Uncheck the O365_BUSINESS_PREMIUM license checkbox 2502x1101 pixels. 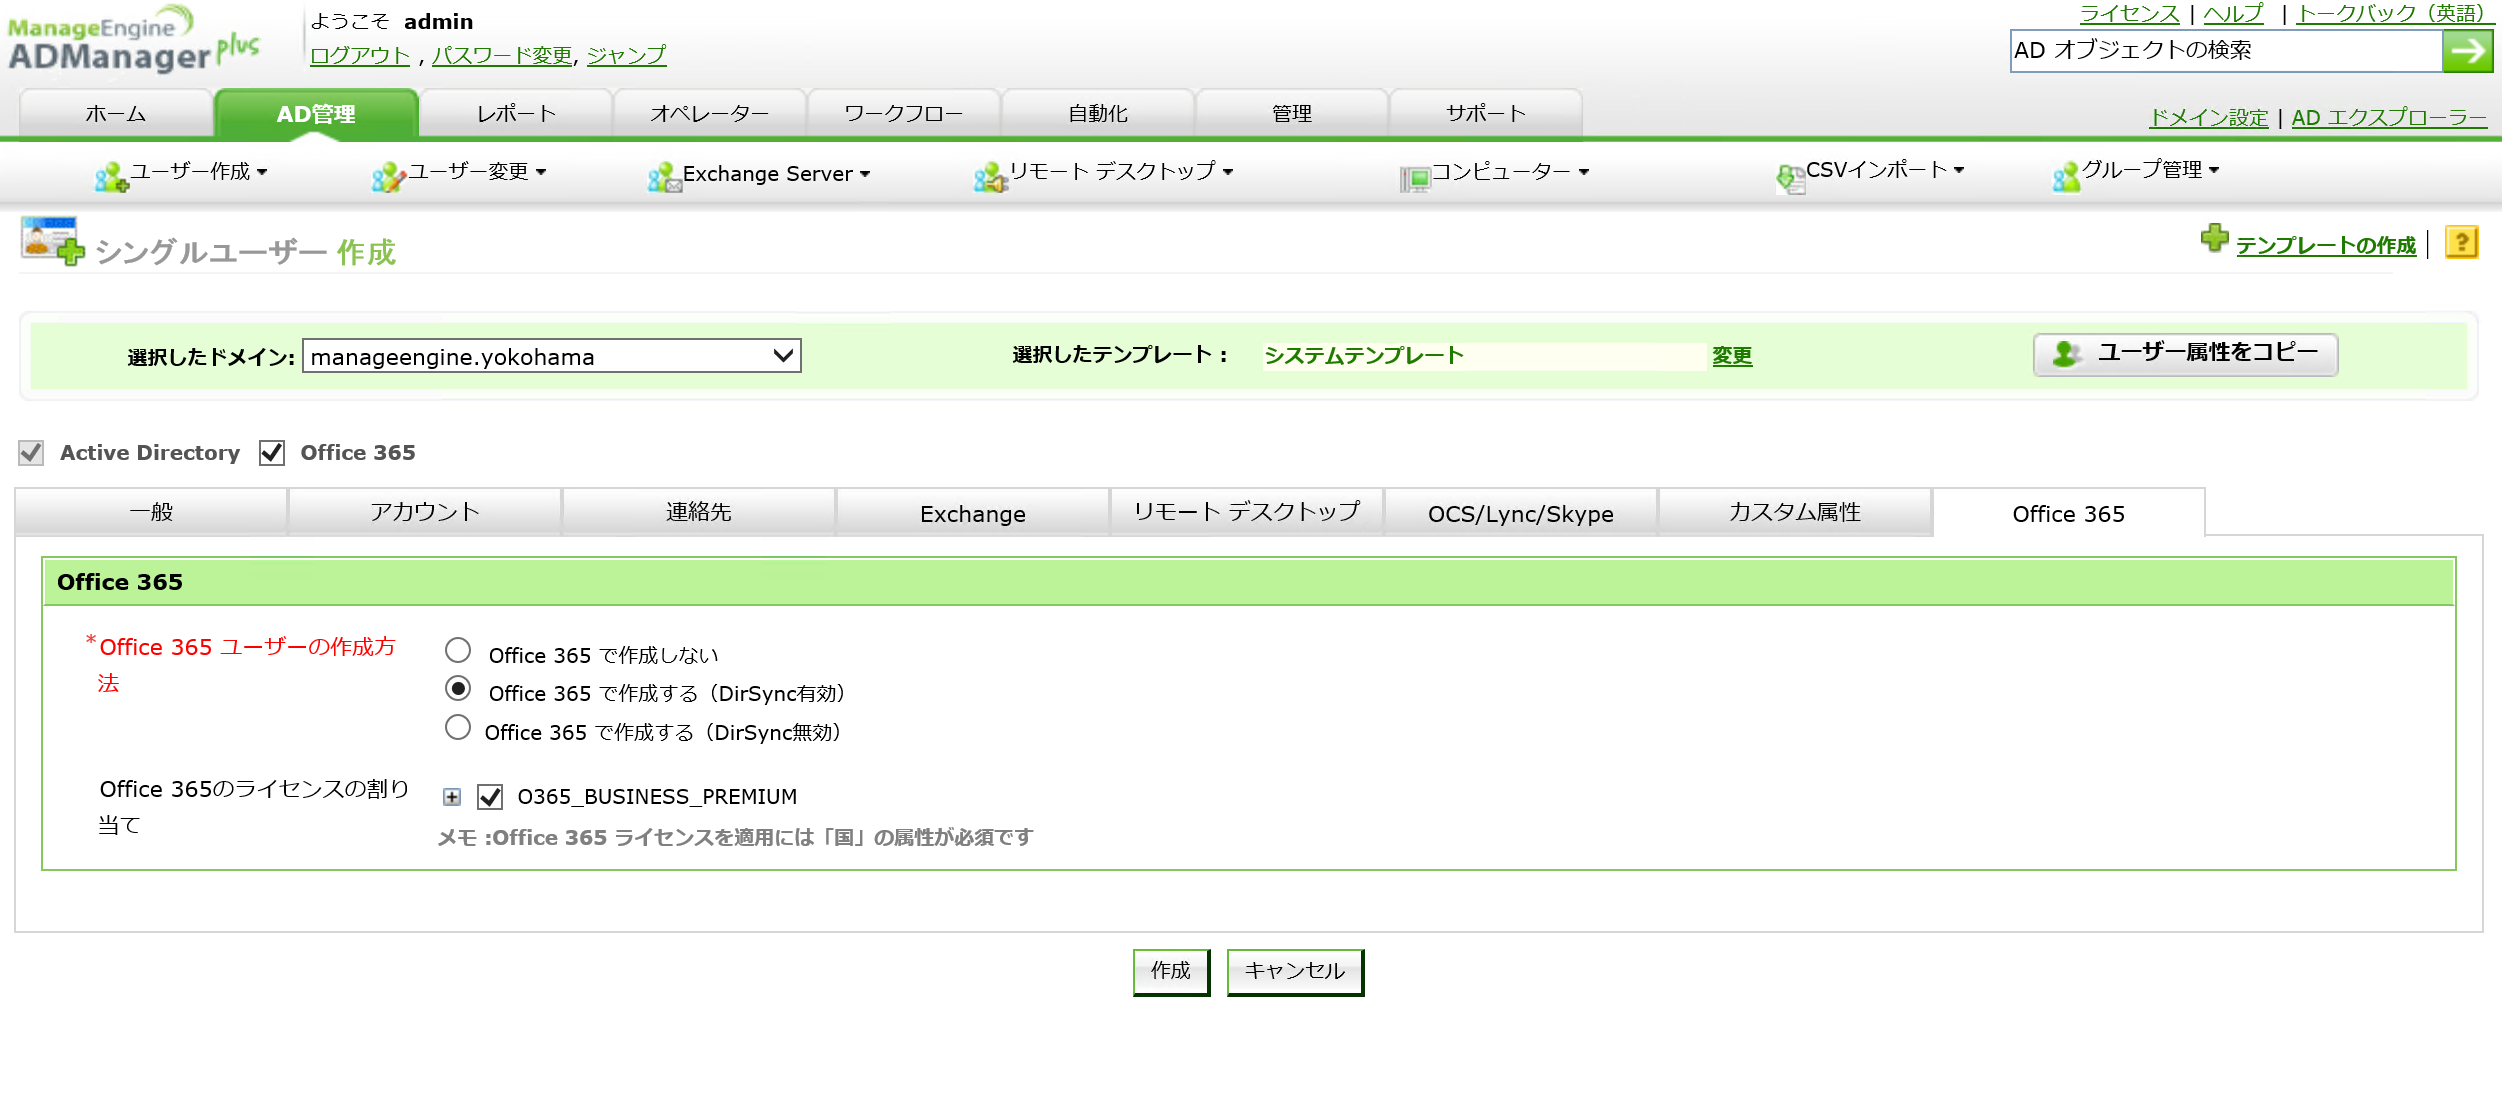coord(490,797)
